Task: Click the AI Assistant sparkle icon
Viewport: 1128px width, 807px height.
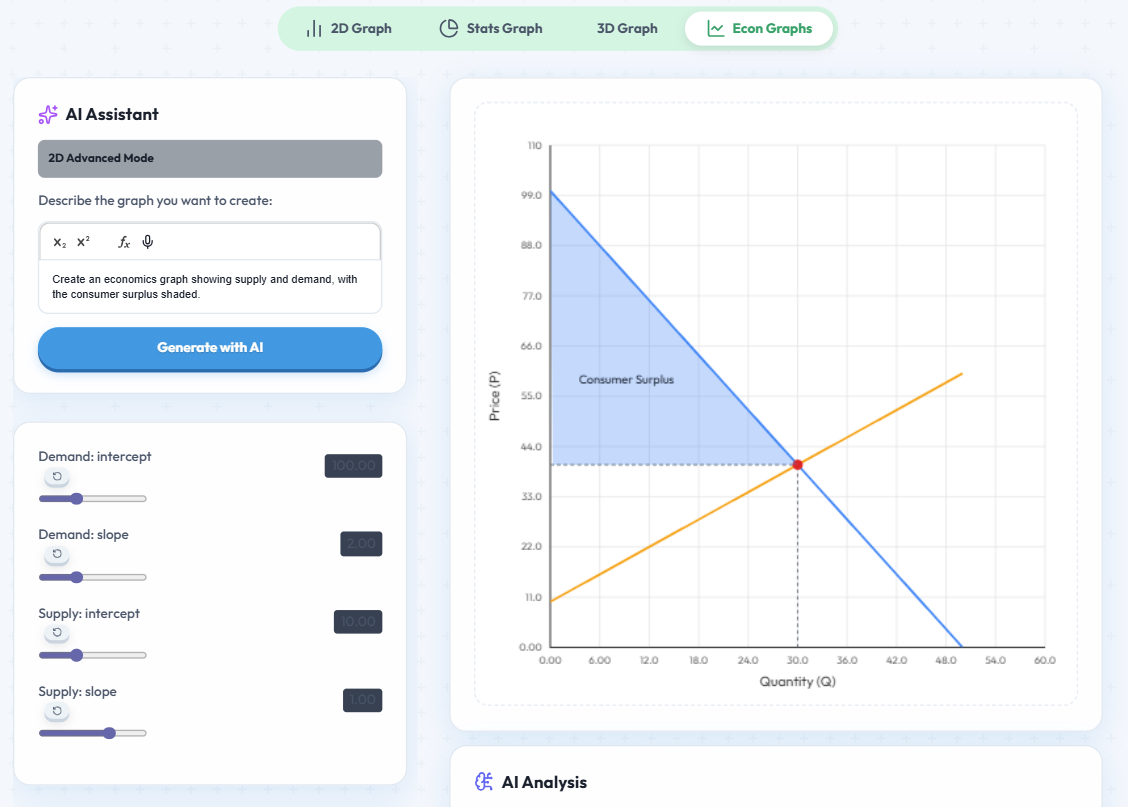Action: point(47,114)
